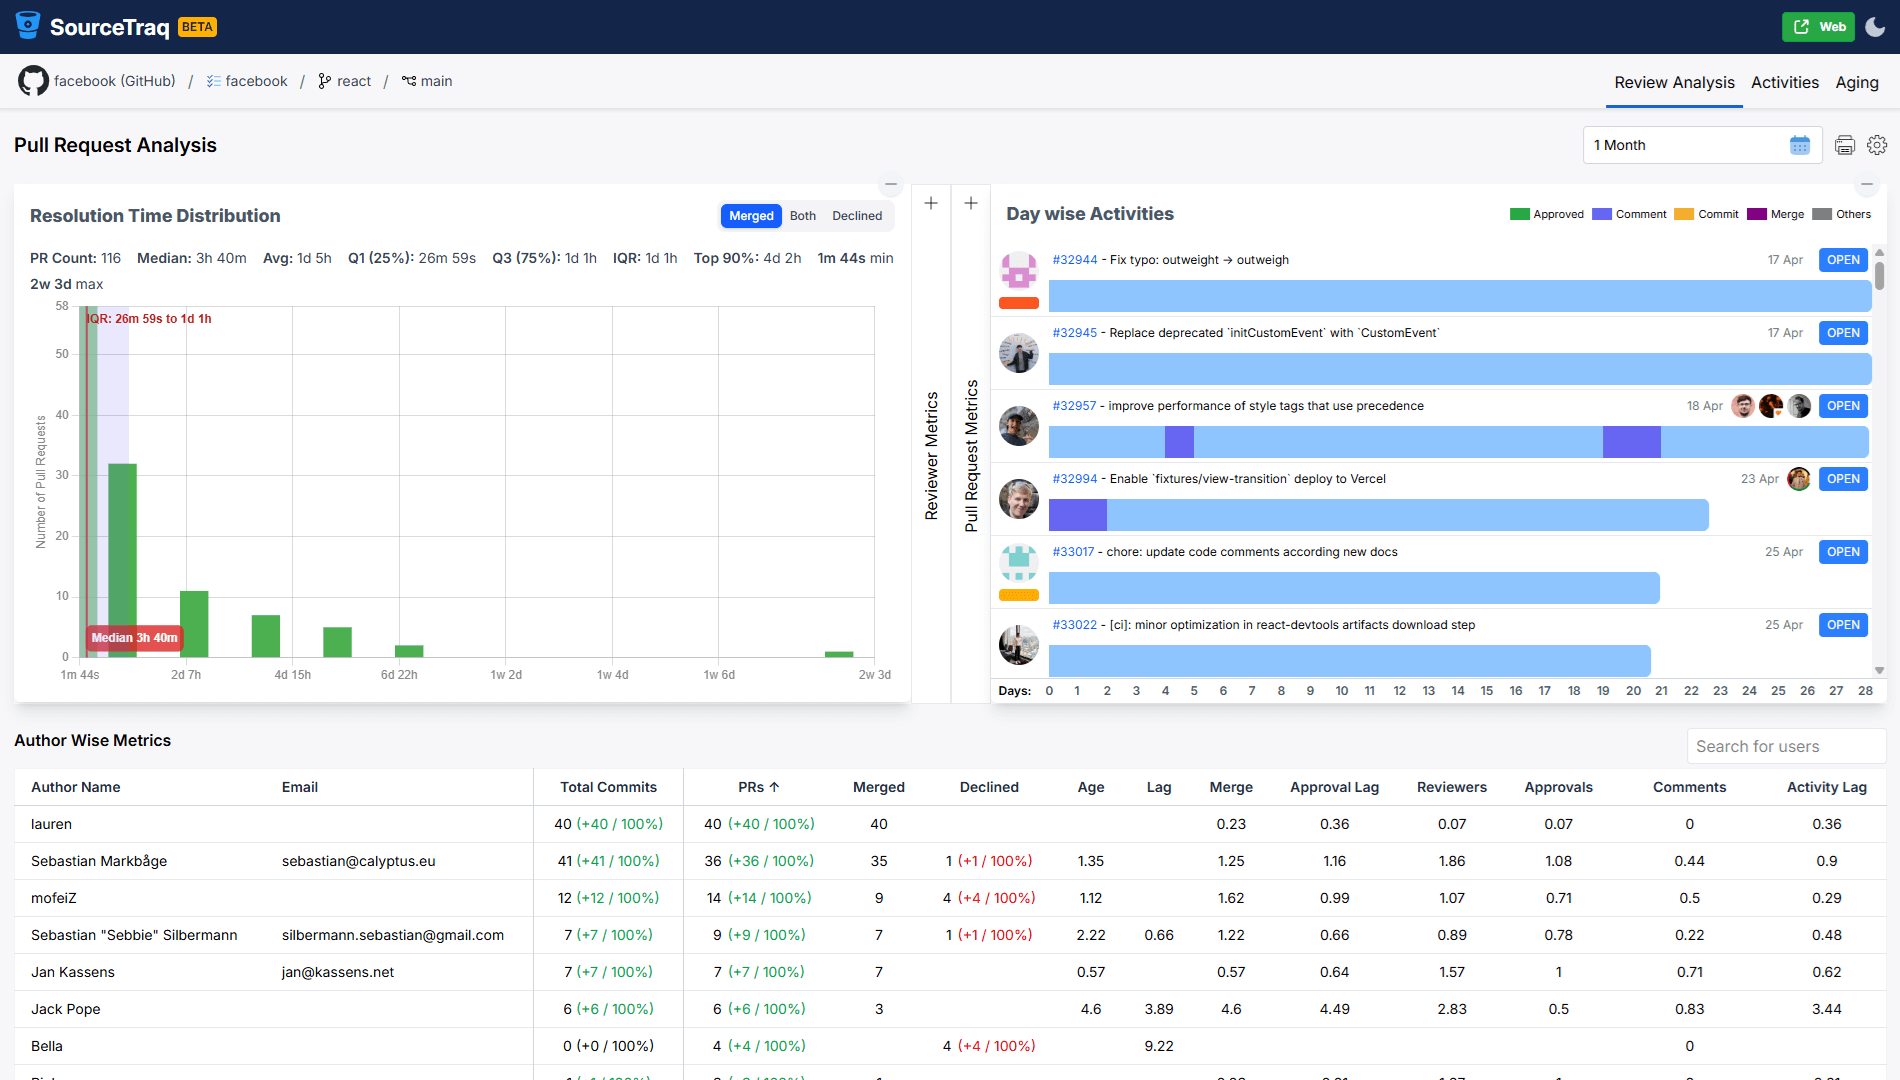Viewport: 1900px width, 1080px height.
Task: Click the GitHub icon in the breadcrumb
Action: (x=33, y=81)
